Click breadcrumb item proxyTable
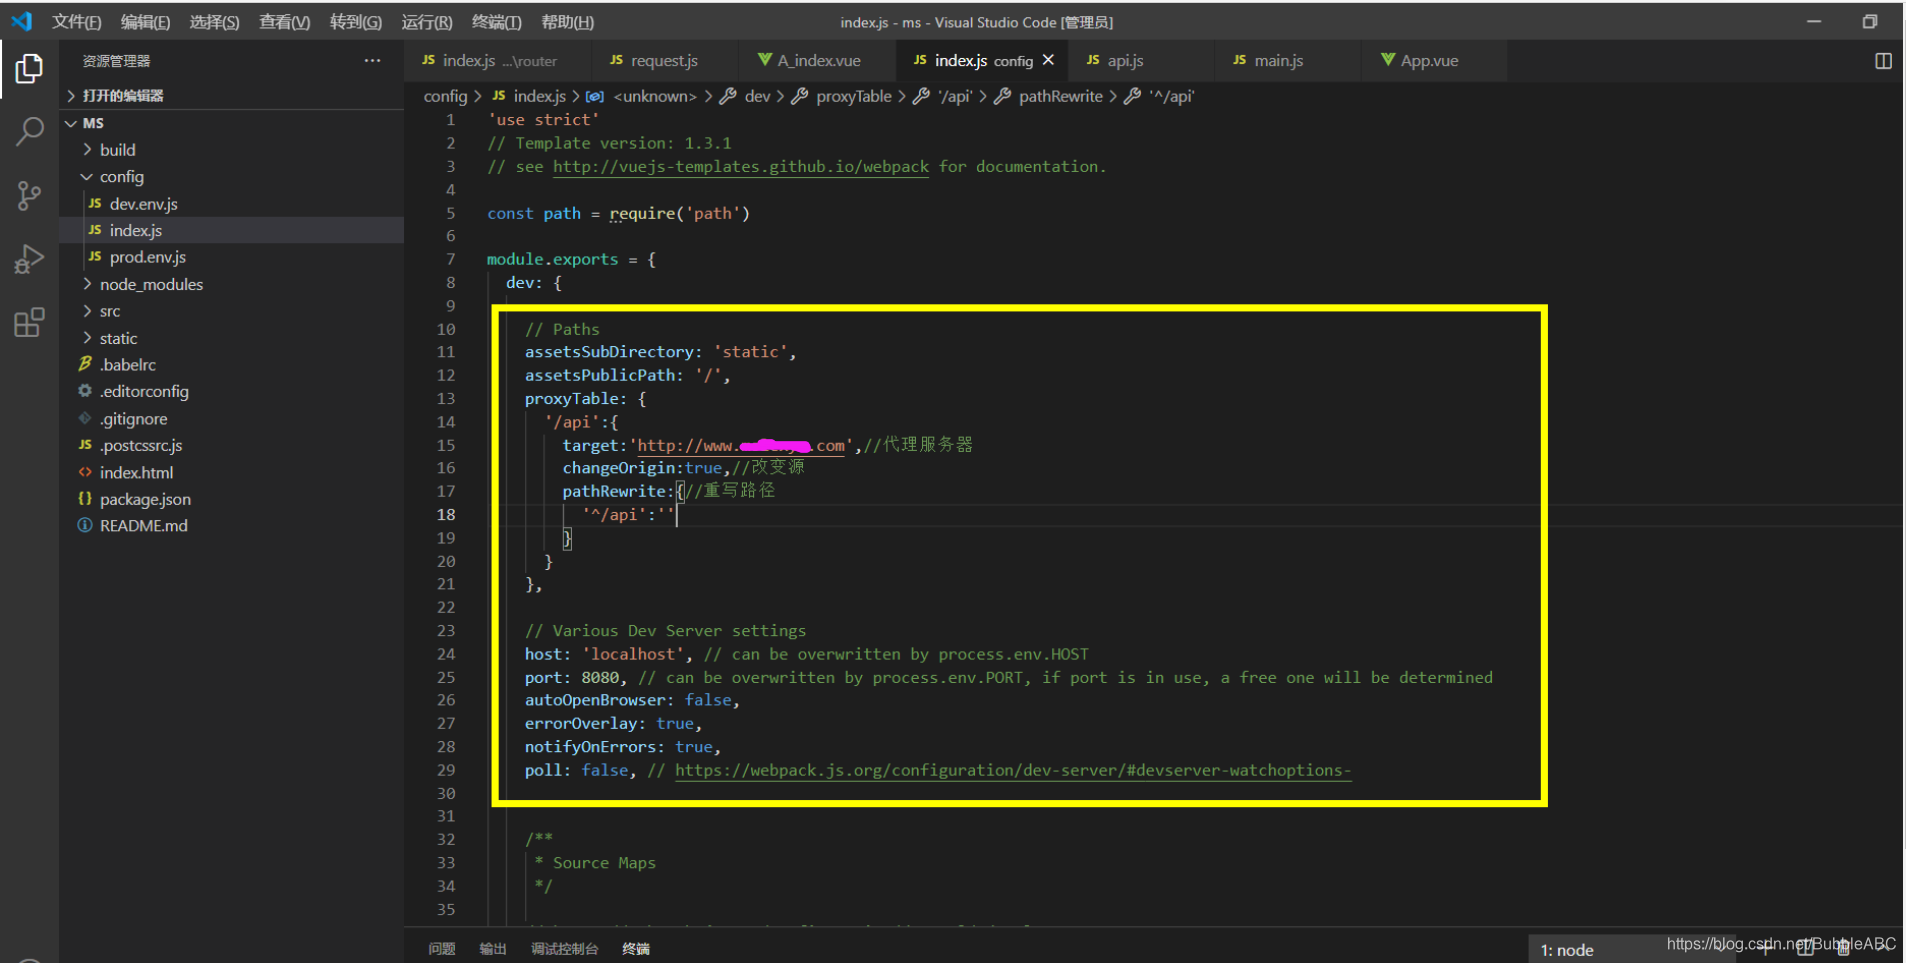Viewport: 1906px width, 963px height. (x=853, y=96)
